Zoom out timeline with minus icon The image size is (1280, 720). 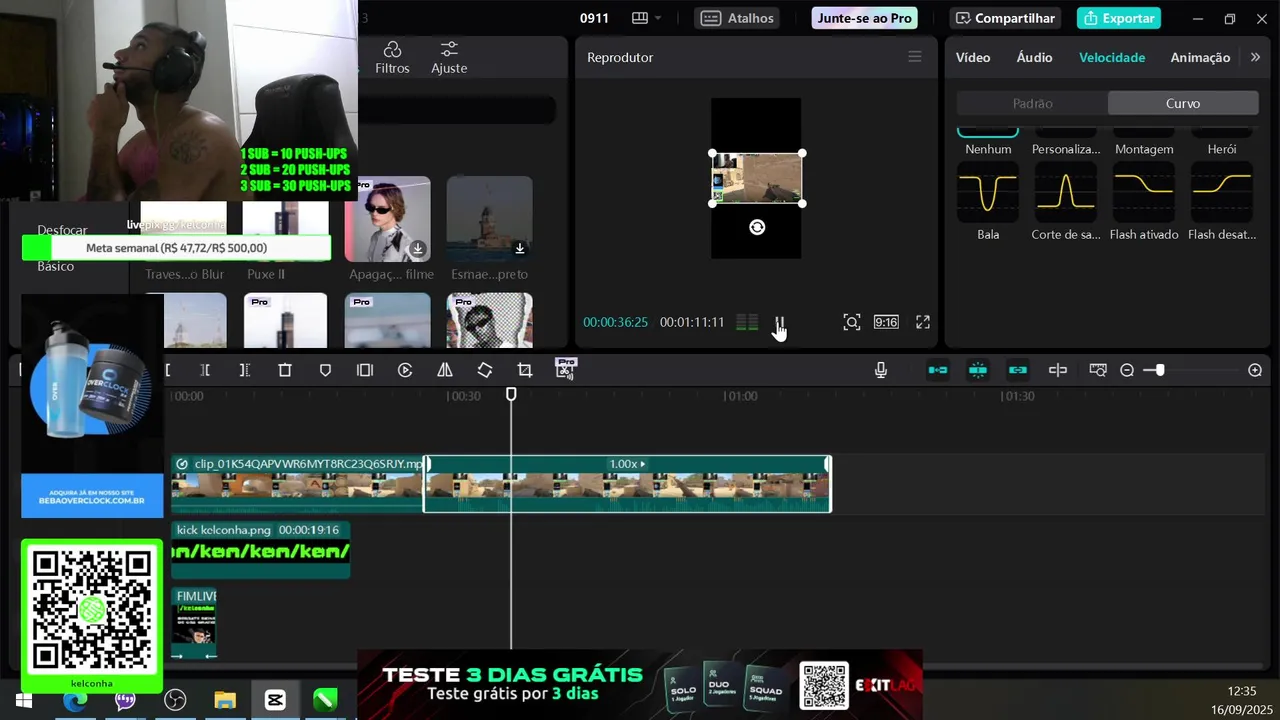click(x=1127, y=370)
